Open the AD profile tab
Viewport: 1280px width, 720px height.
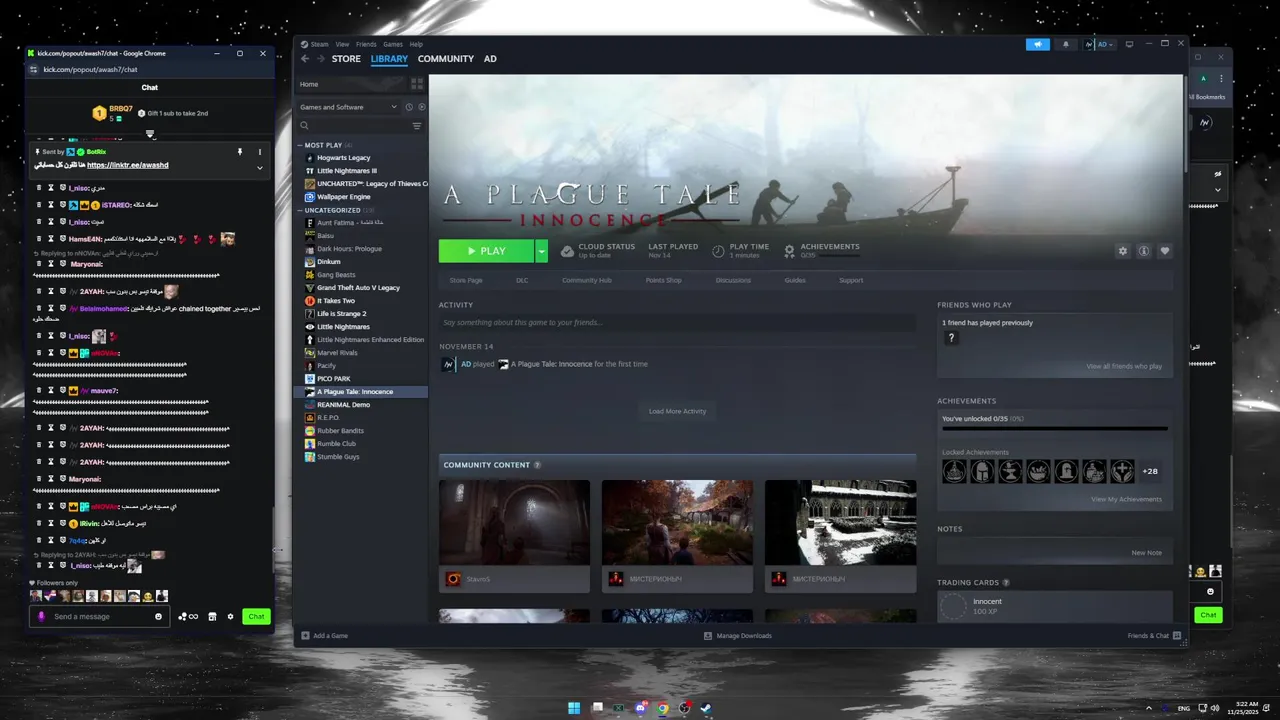[490, 59]
